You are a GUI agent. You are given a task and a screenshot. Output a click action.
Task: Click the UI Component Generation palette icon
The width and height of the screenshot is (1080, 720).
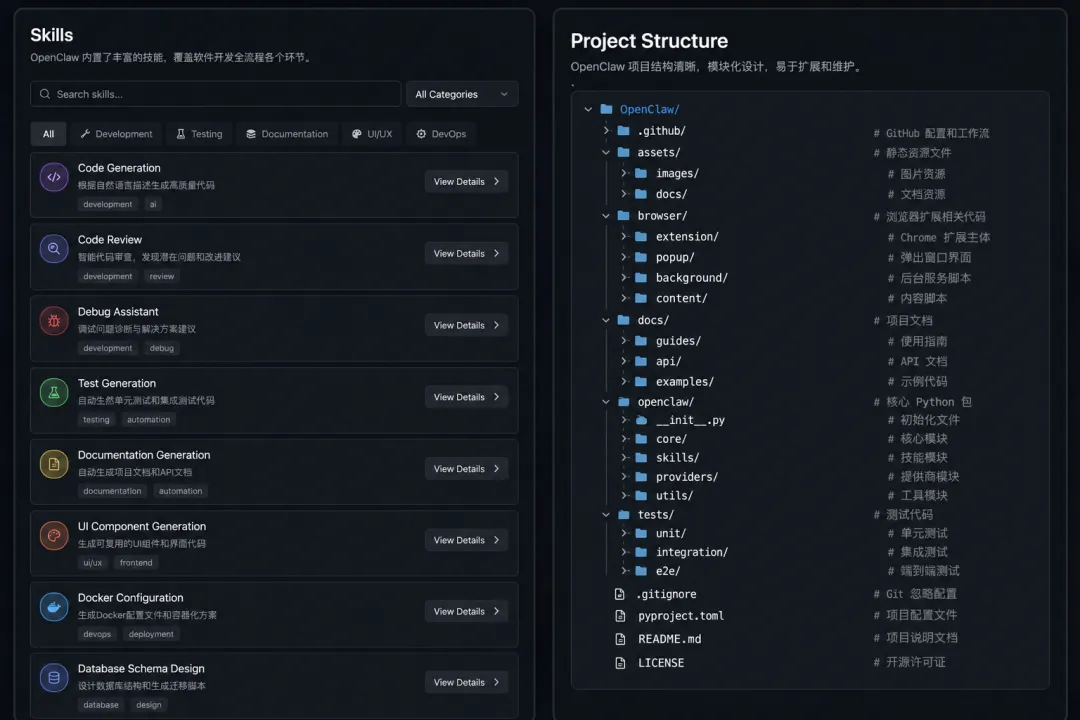point(54,535)
